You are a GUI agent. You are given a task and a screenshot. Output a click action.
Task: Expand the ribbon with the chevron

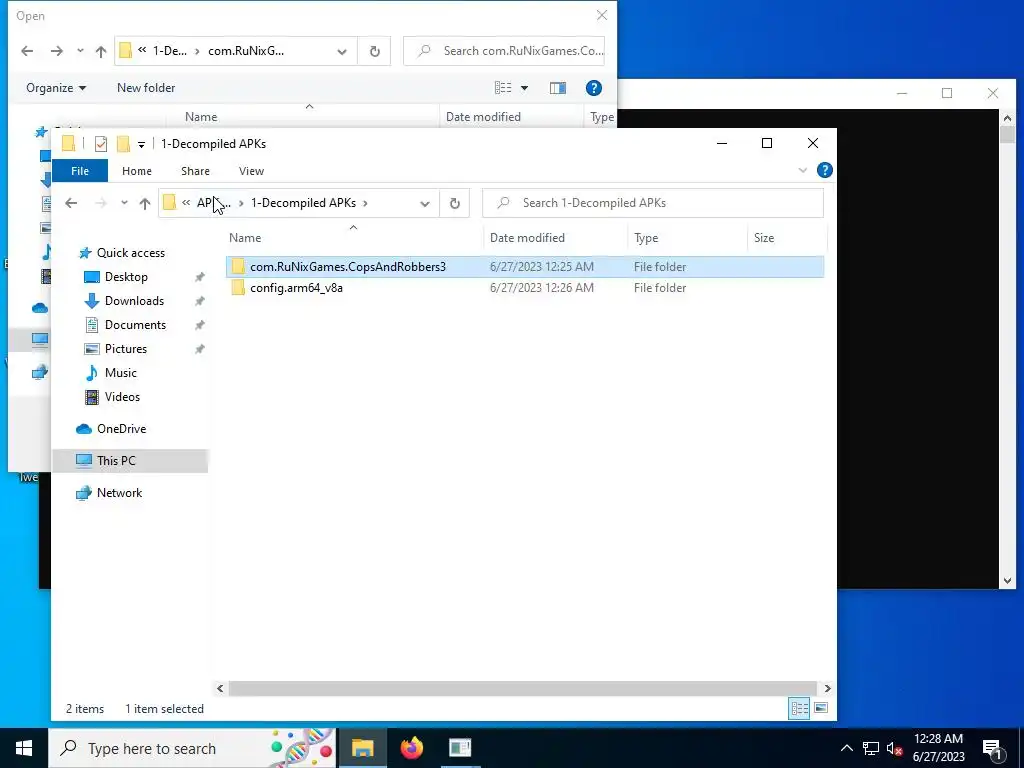point(803,170)
